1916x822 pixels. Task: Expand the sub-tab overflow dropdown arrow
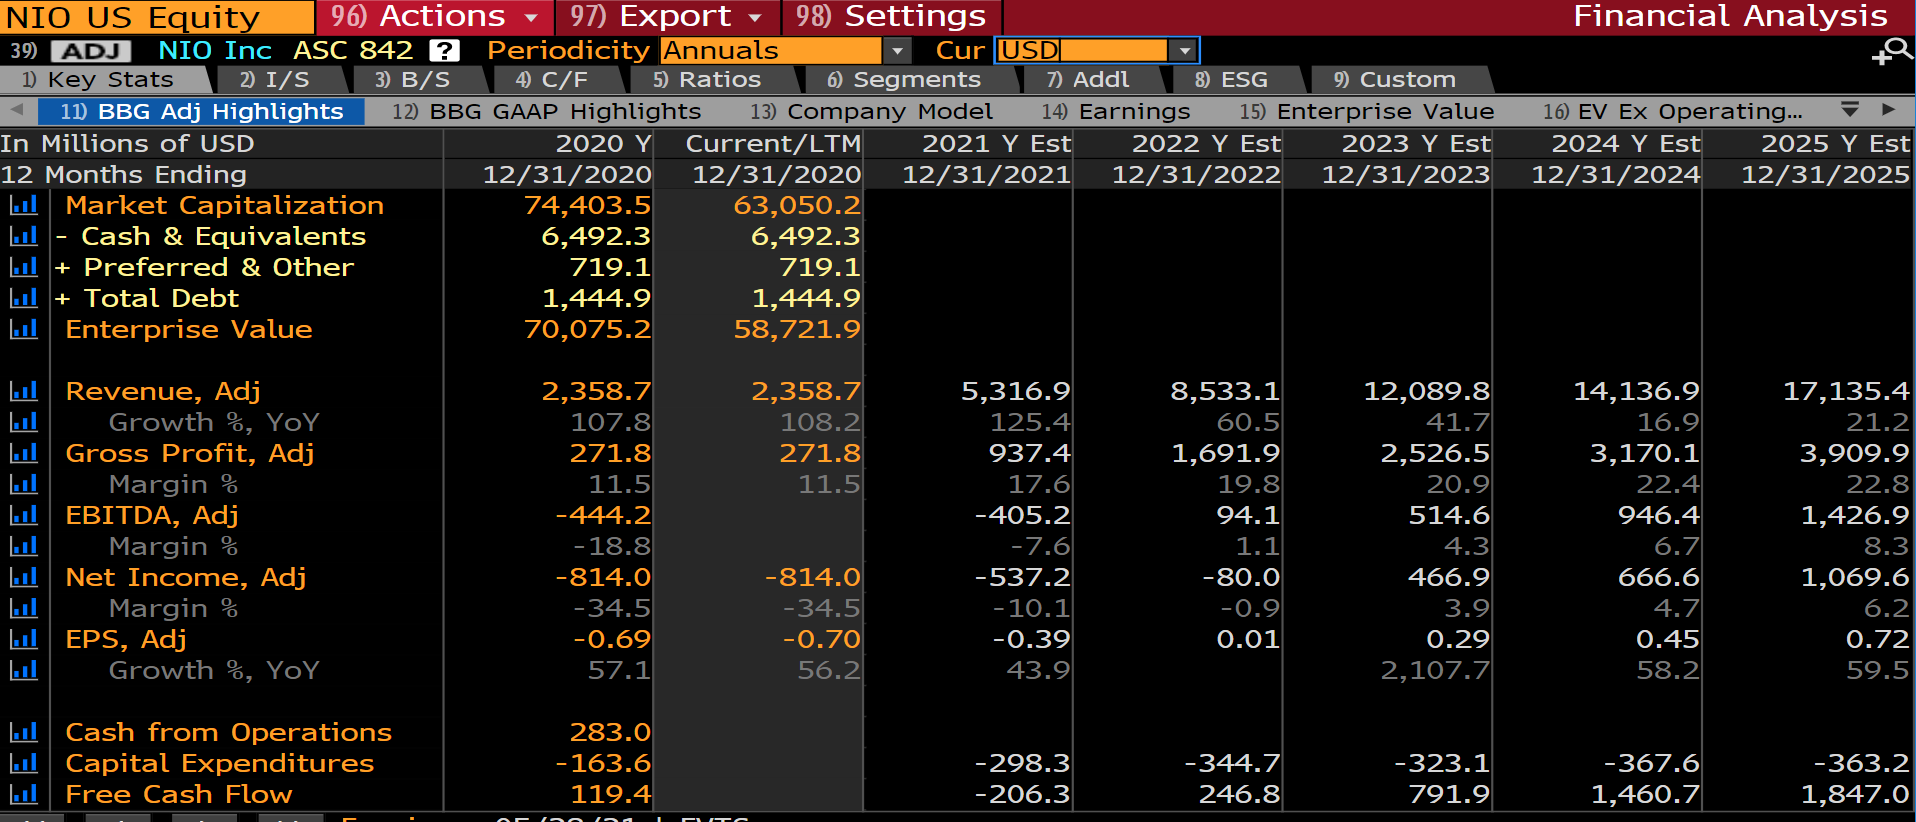(x=1850, y=110)
